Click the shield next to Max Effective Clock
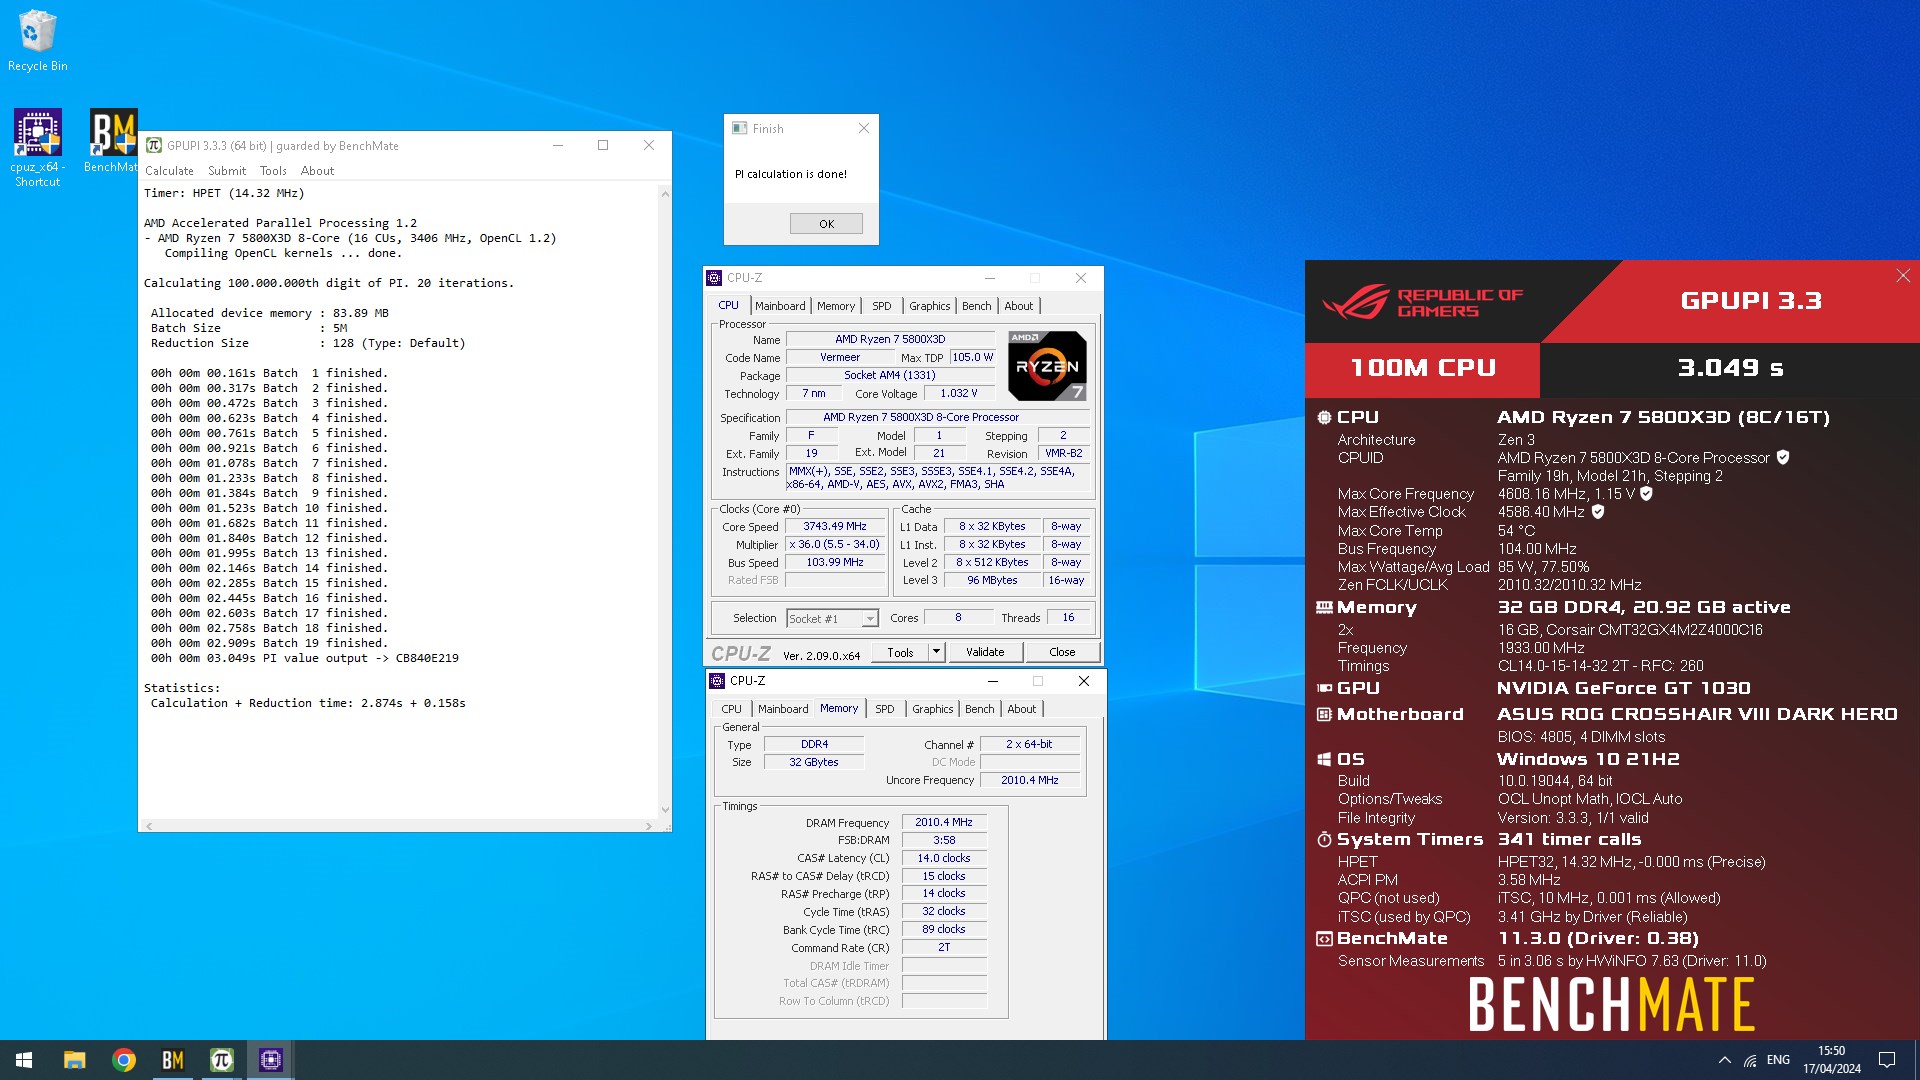 tap(1598, 511)
